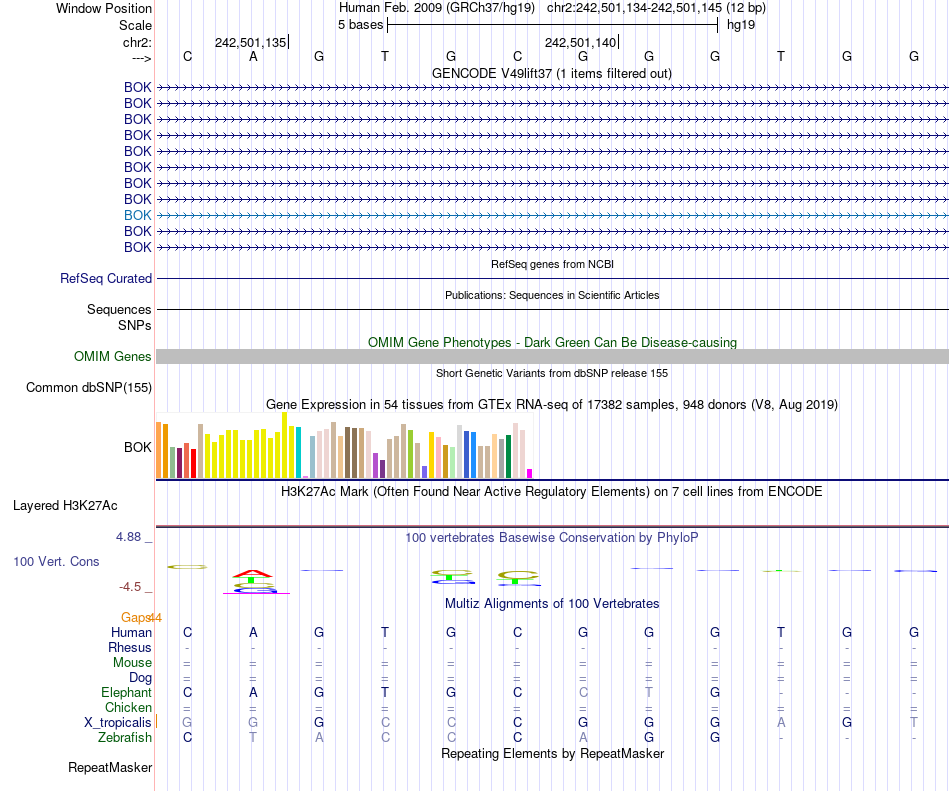Click the GENCODE V49lift37 track title

pos(552,74)
